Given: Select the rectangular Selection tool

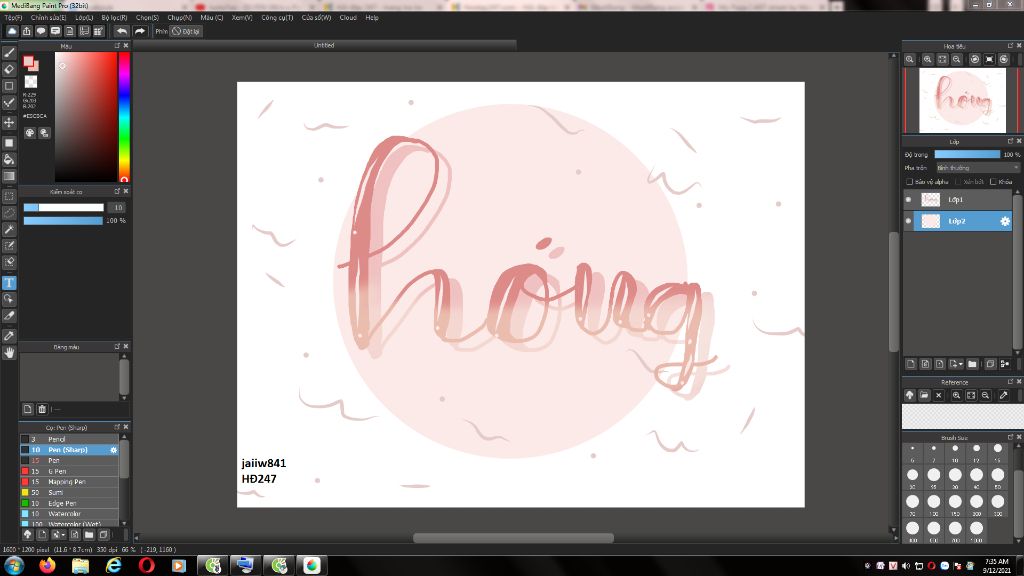Looking at the screenshot, I should coord(9,196).
